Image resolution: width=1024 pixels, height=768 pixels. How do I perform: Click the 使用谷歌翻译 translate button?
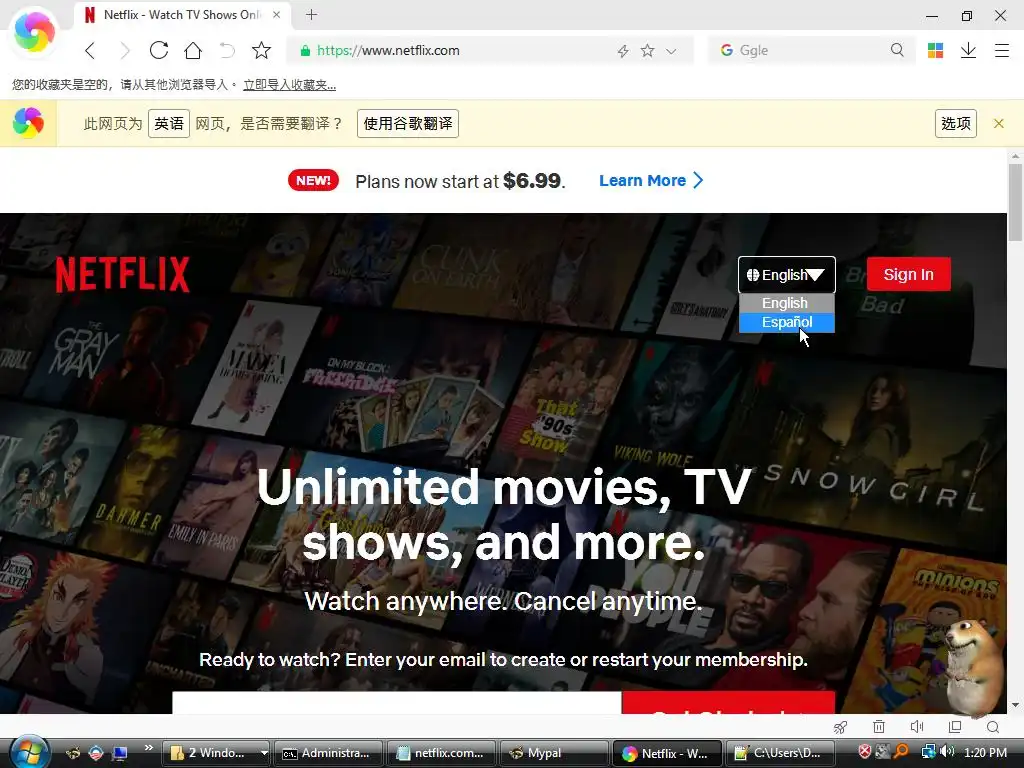tap(408, 123)
